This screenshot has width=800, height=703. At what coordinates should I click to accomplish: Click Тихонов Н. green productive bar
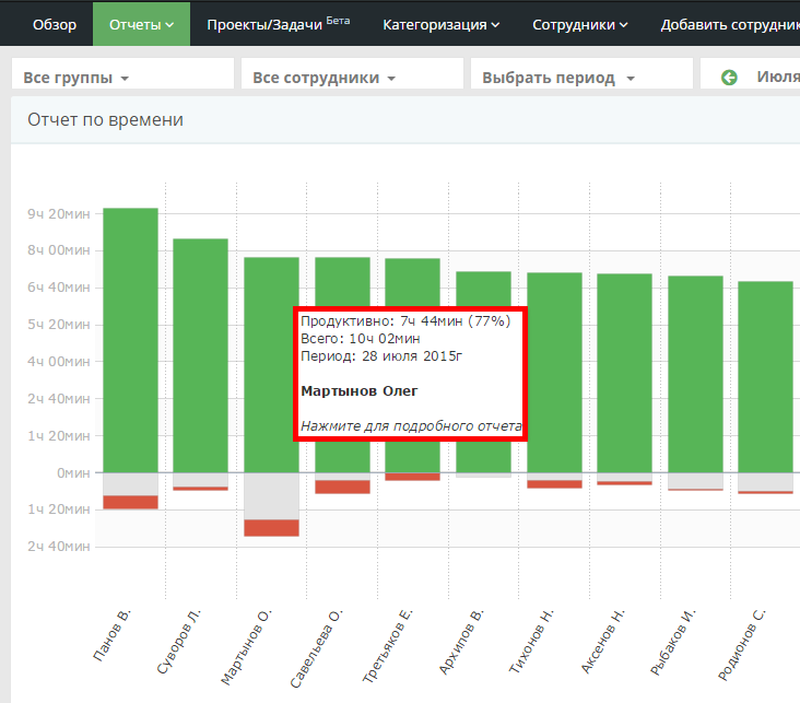click(555, 372)
